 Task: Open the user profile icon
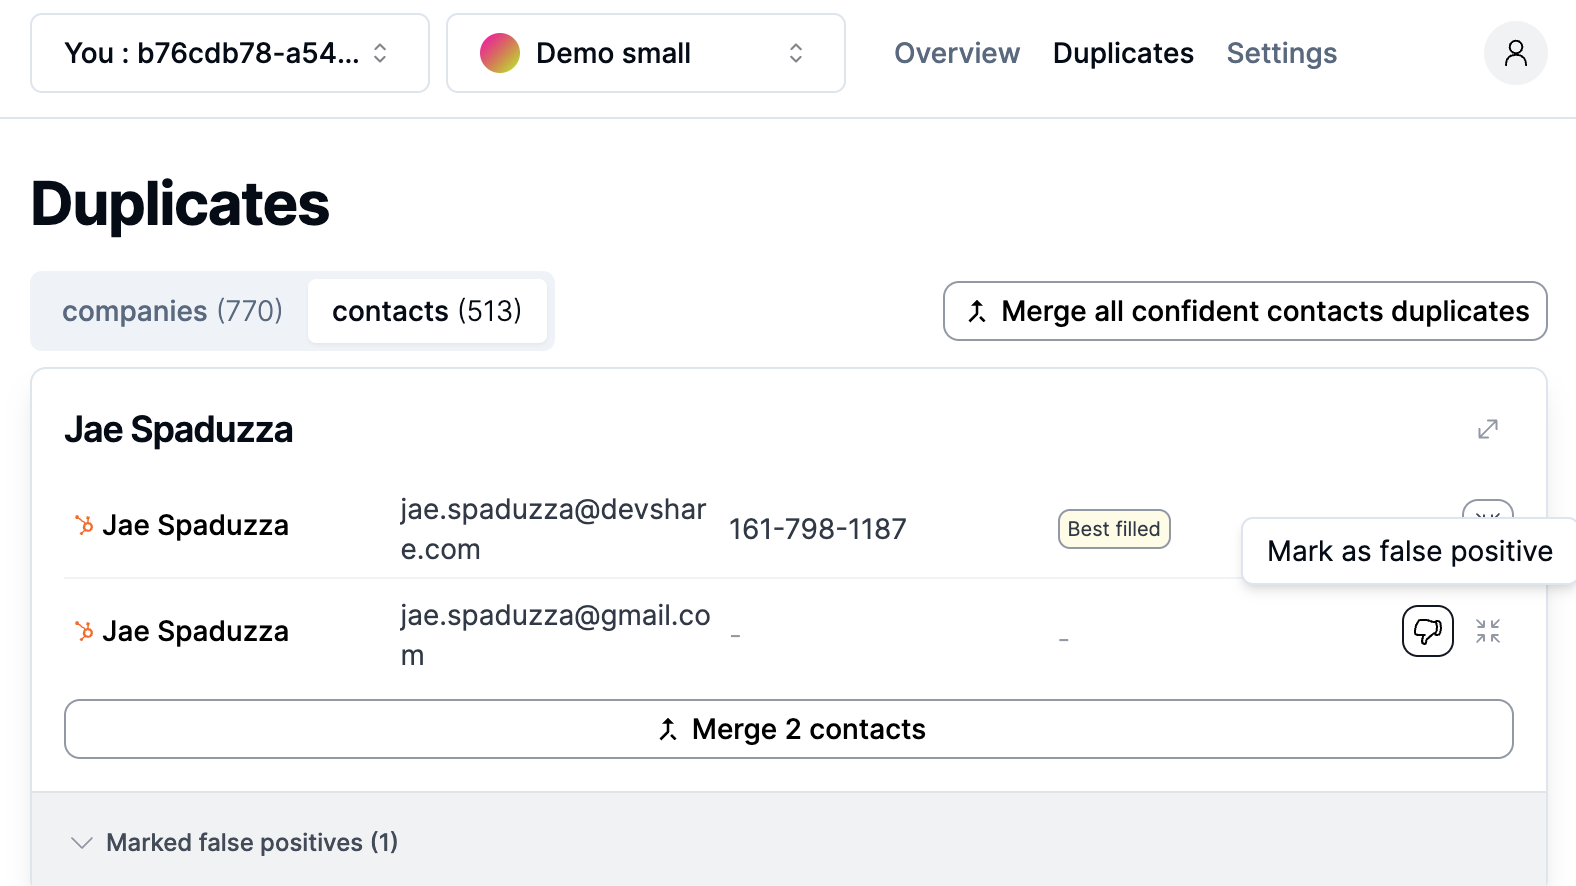tap(1515, 53)
